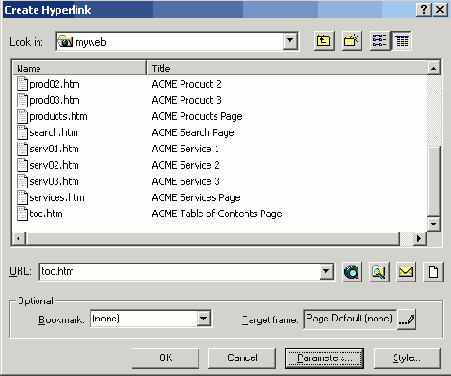Switch to list view icon

pyautogui.click(x=380, y=41)
